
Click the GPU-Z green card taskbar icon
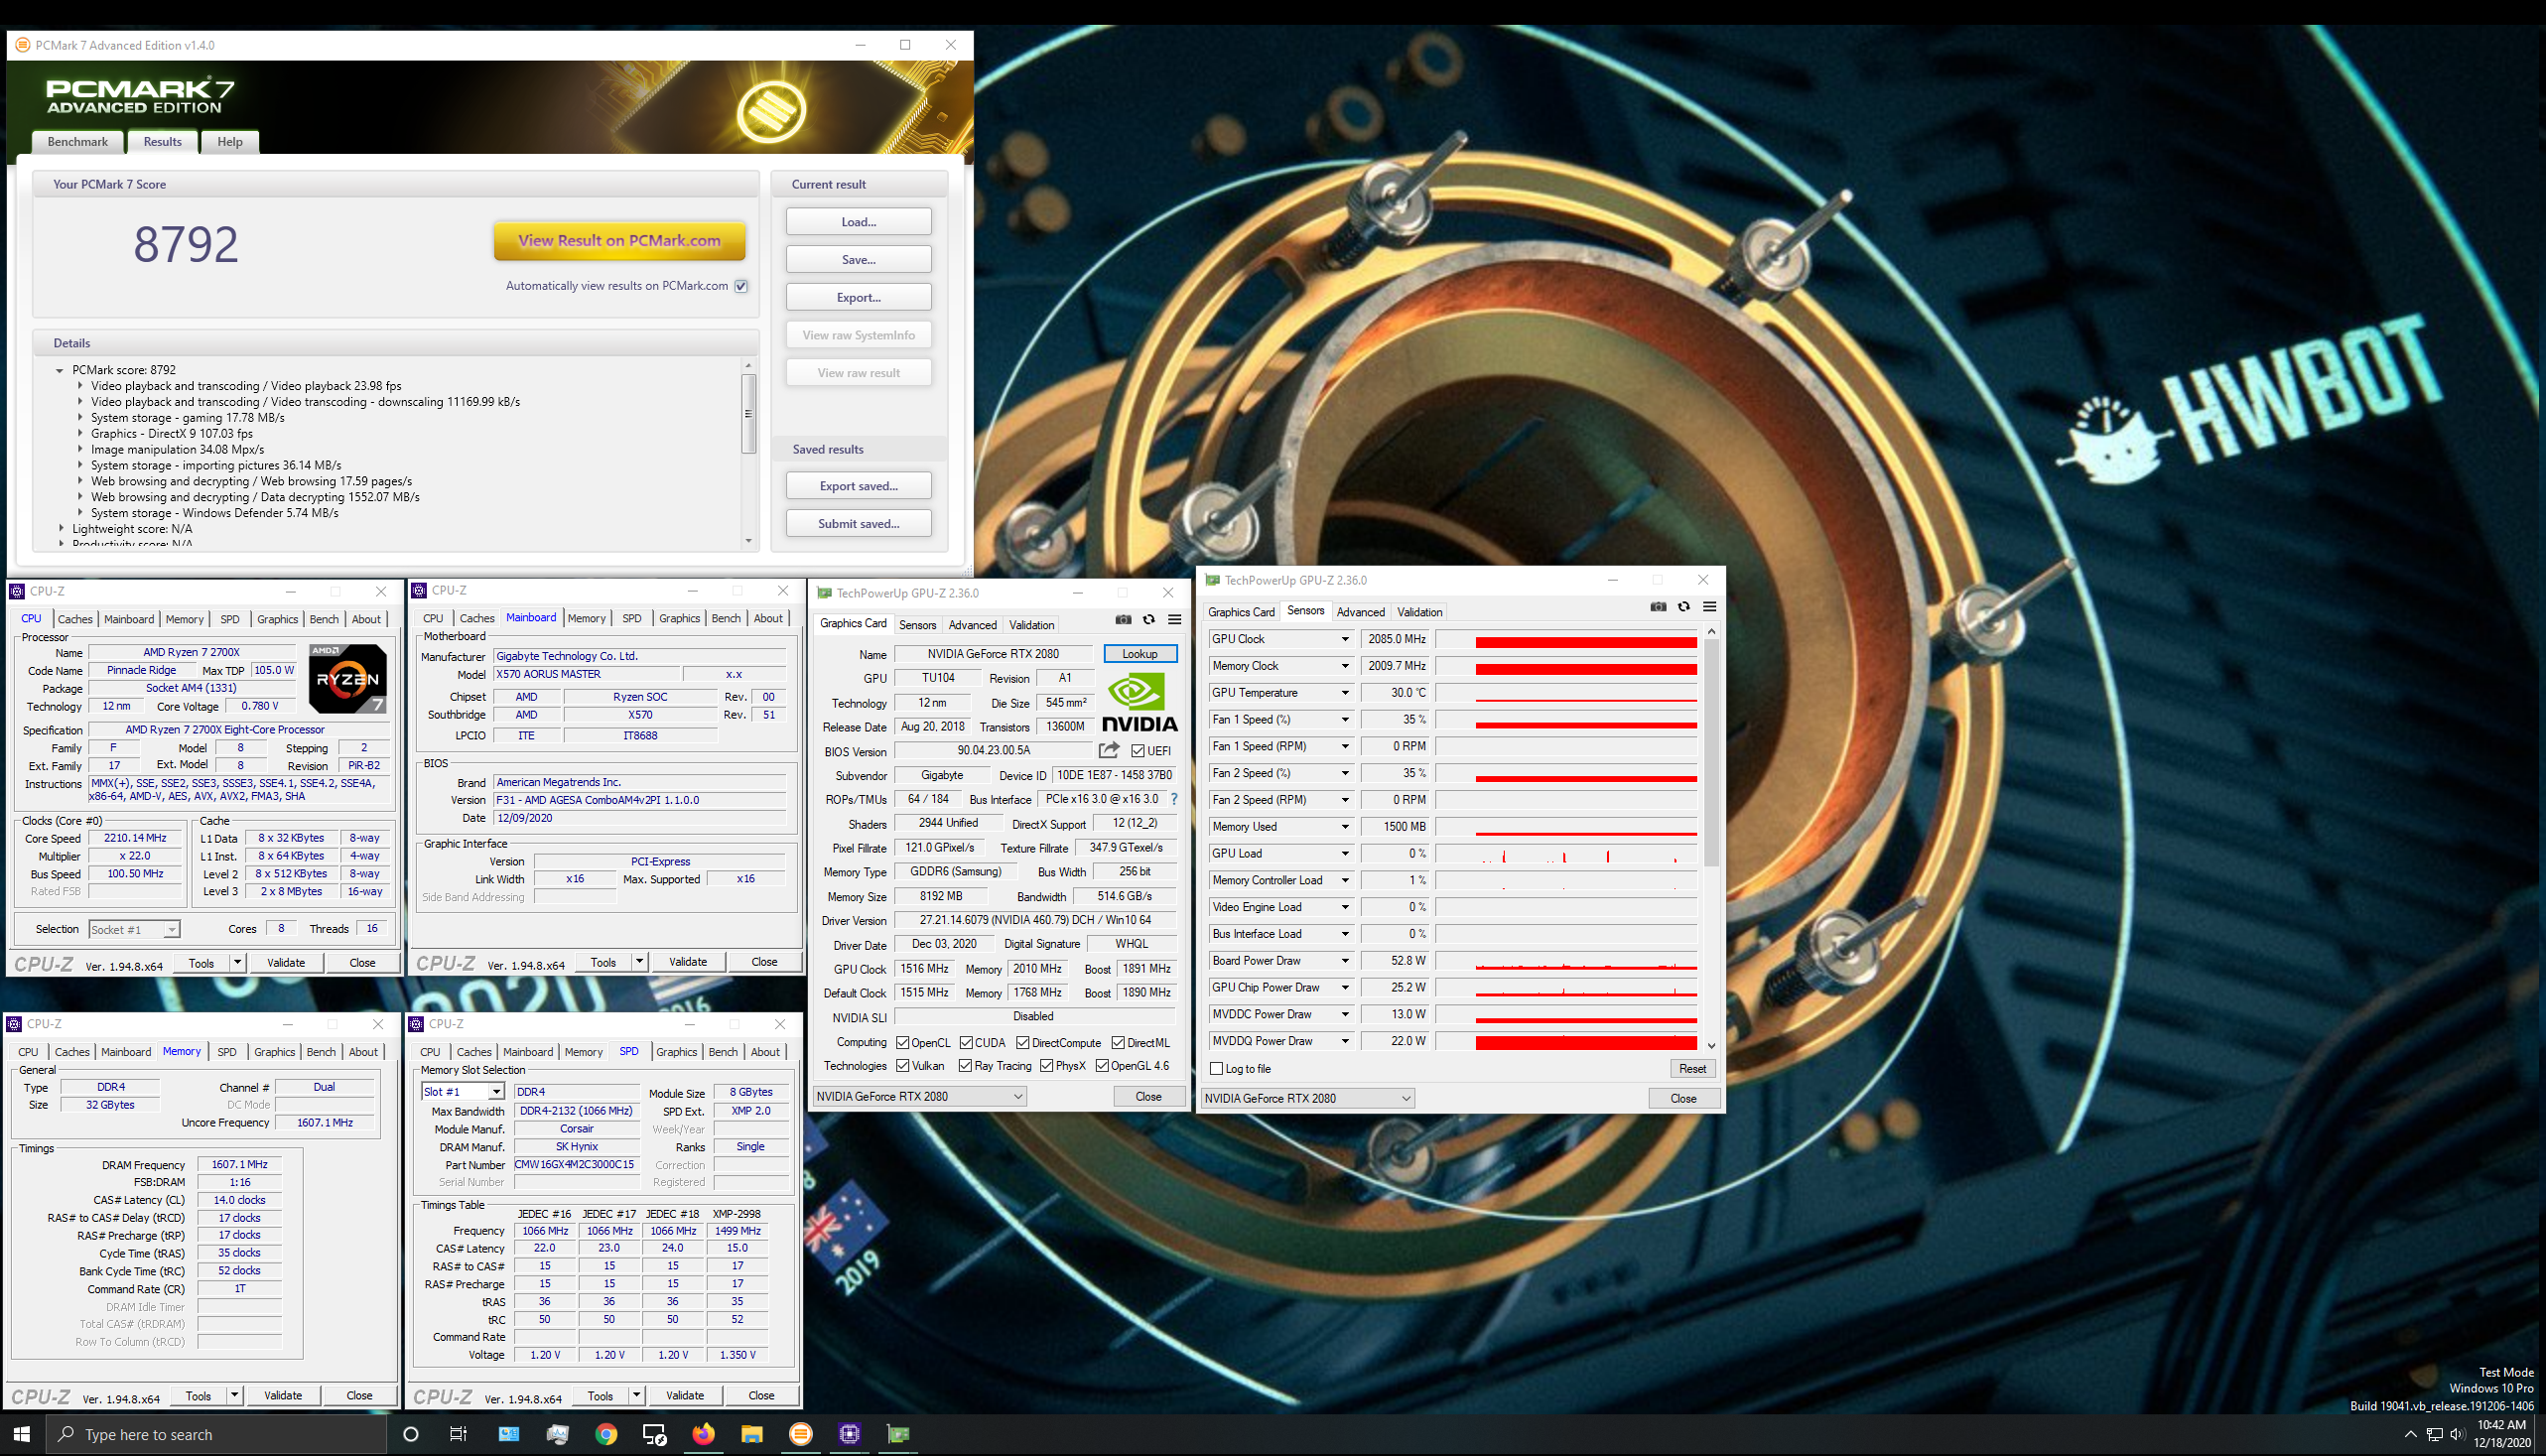[898, 1434]
